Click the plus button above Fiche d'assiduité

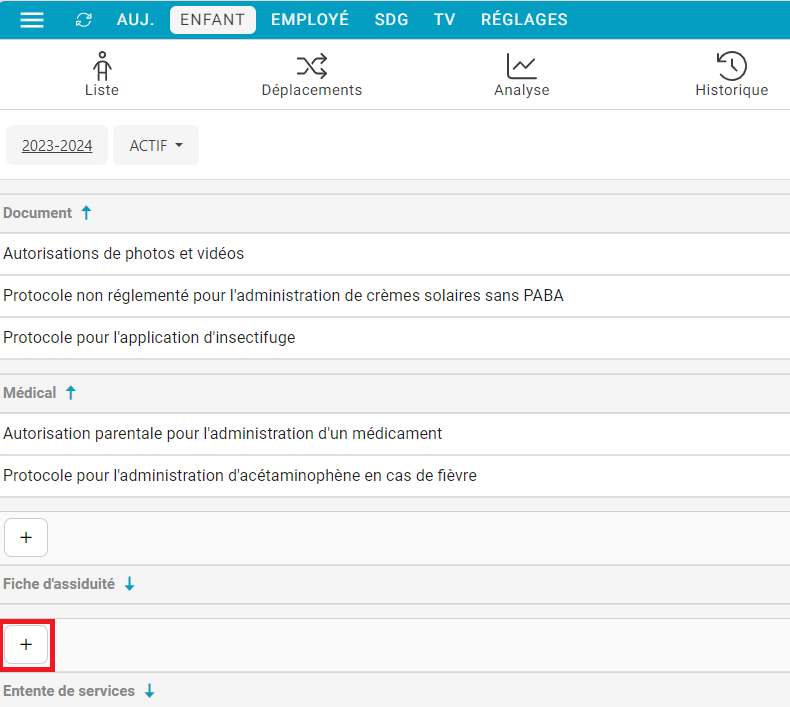point(26,538)
